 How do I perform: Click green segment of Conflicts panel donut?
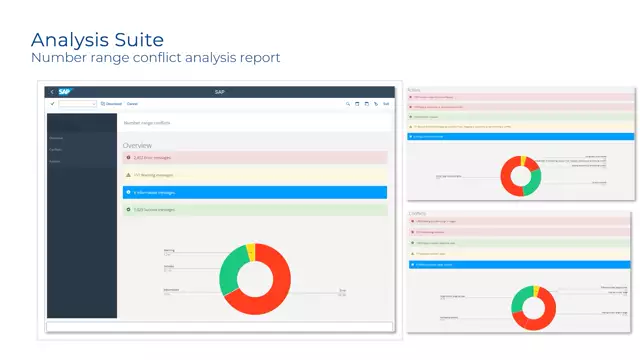(520, 298)
